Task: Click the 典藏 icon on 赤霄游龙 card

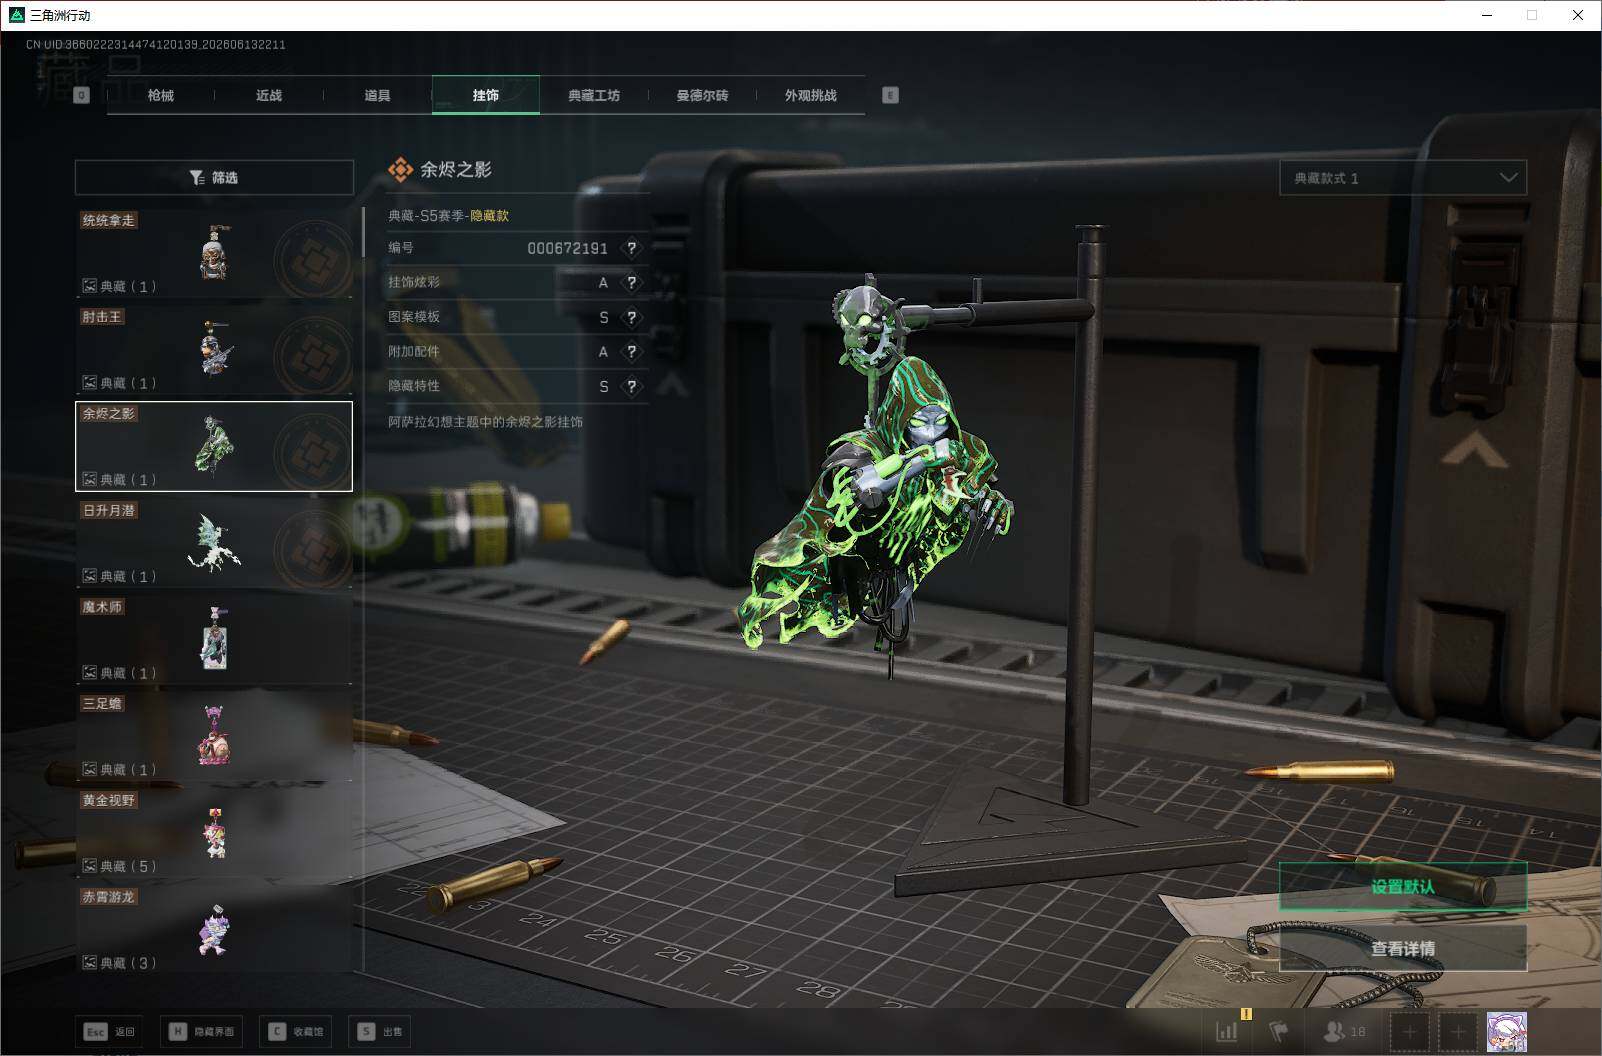Action: pos(89,963)
